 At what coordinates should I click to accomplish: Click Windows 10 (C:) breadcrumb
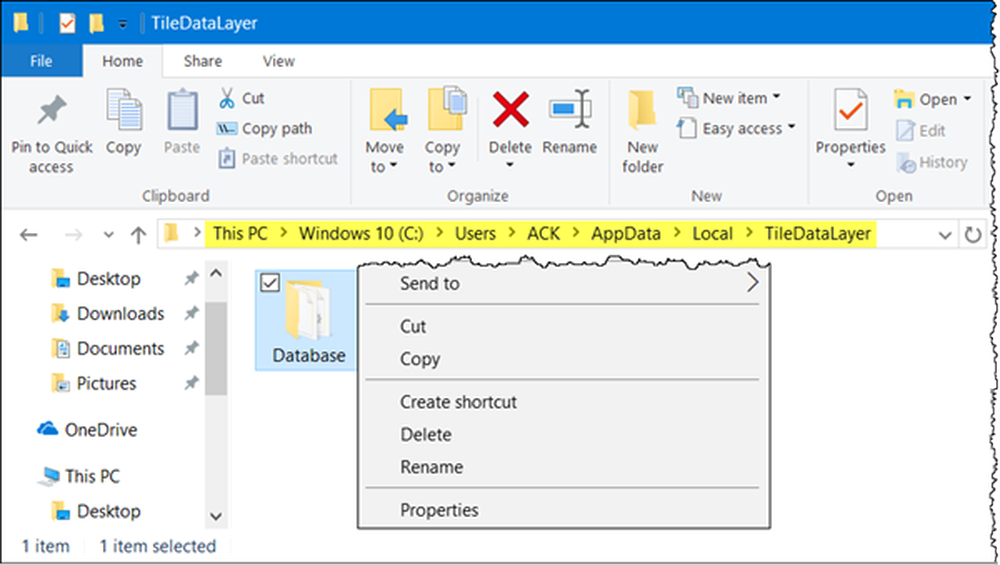coord(361,234)
